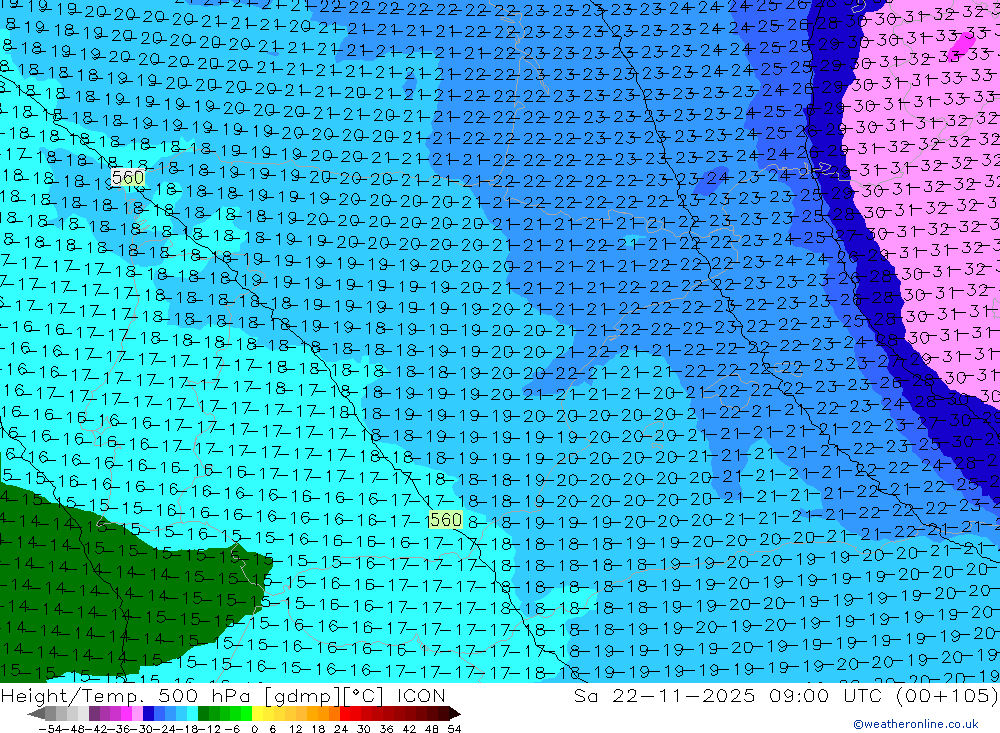Click the '54' label at the scale's end
The width and height of the screenshot is (1000, 733).
click(454, 729)
